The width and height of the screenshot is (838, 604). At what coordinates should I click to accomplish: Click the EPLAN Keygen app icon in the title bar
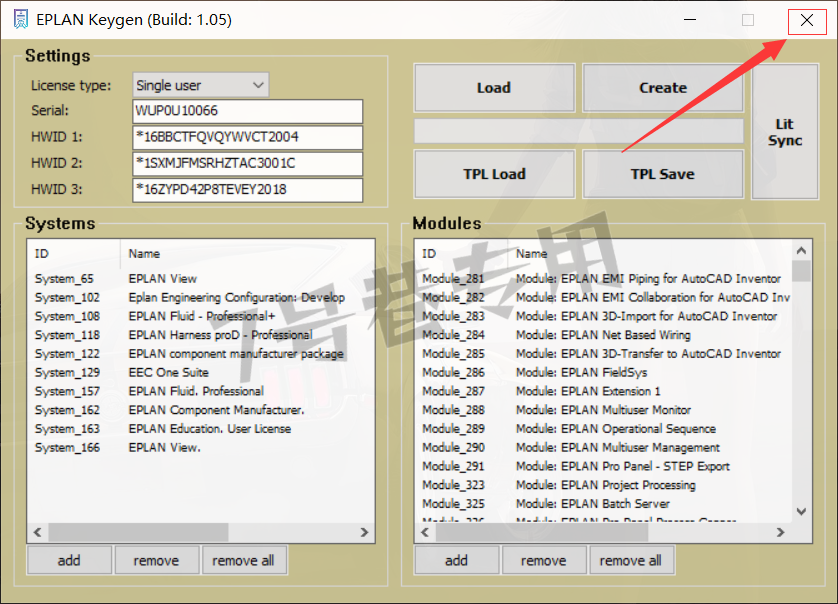21,20
